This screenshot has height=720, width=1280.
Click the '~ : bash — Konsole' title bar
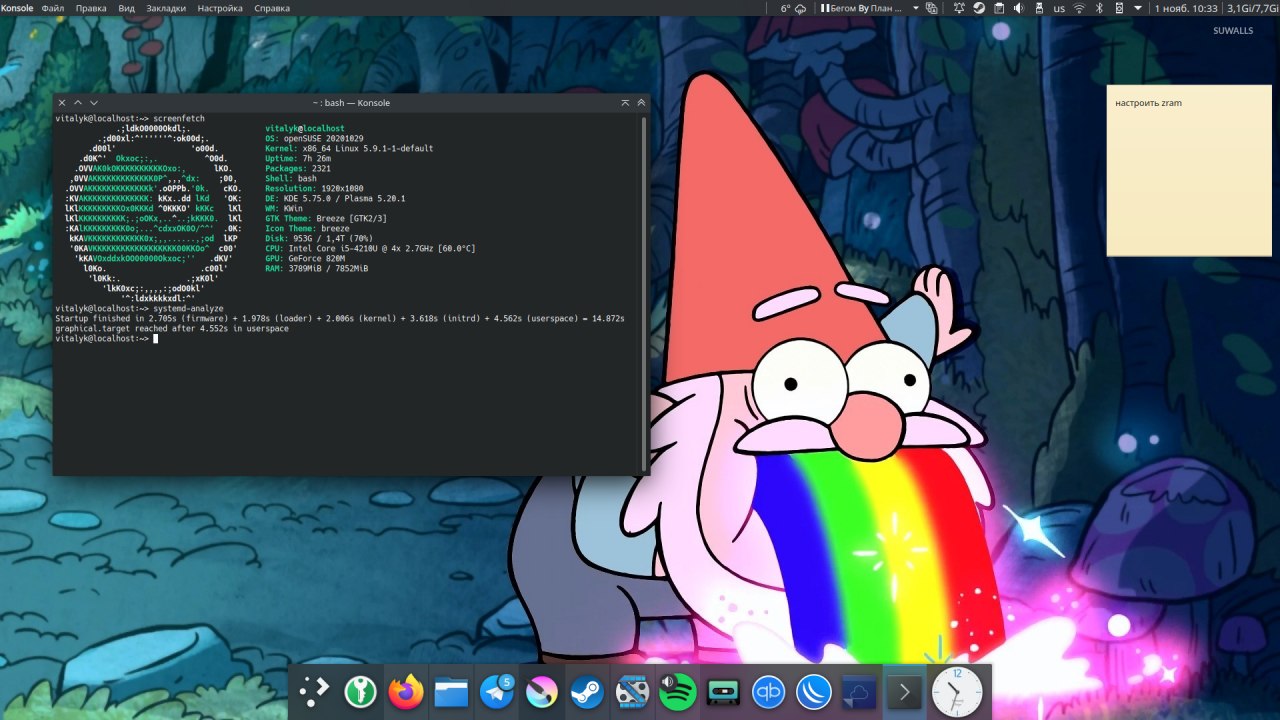(350, 103)
